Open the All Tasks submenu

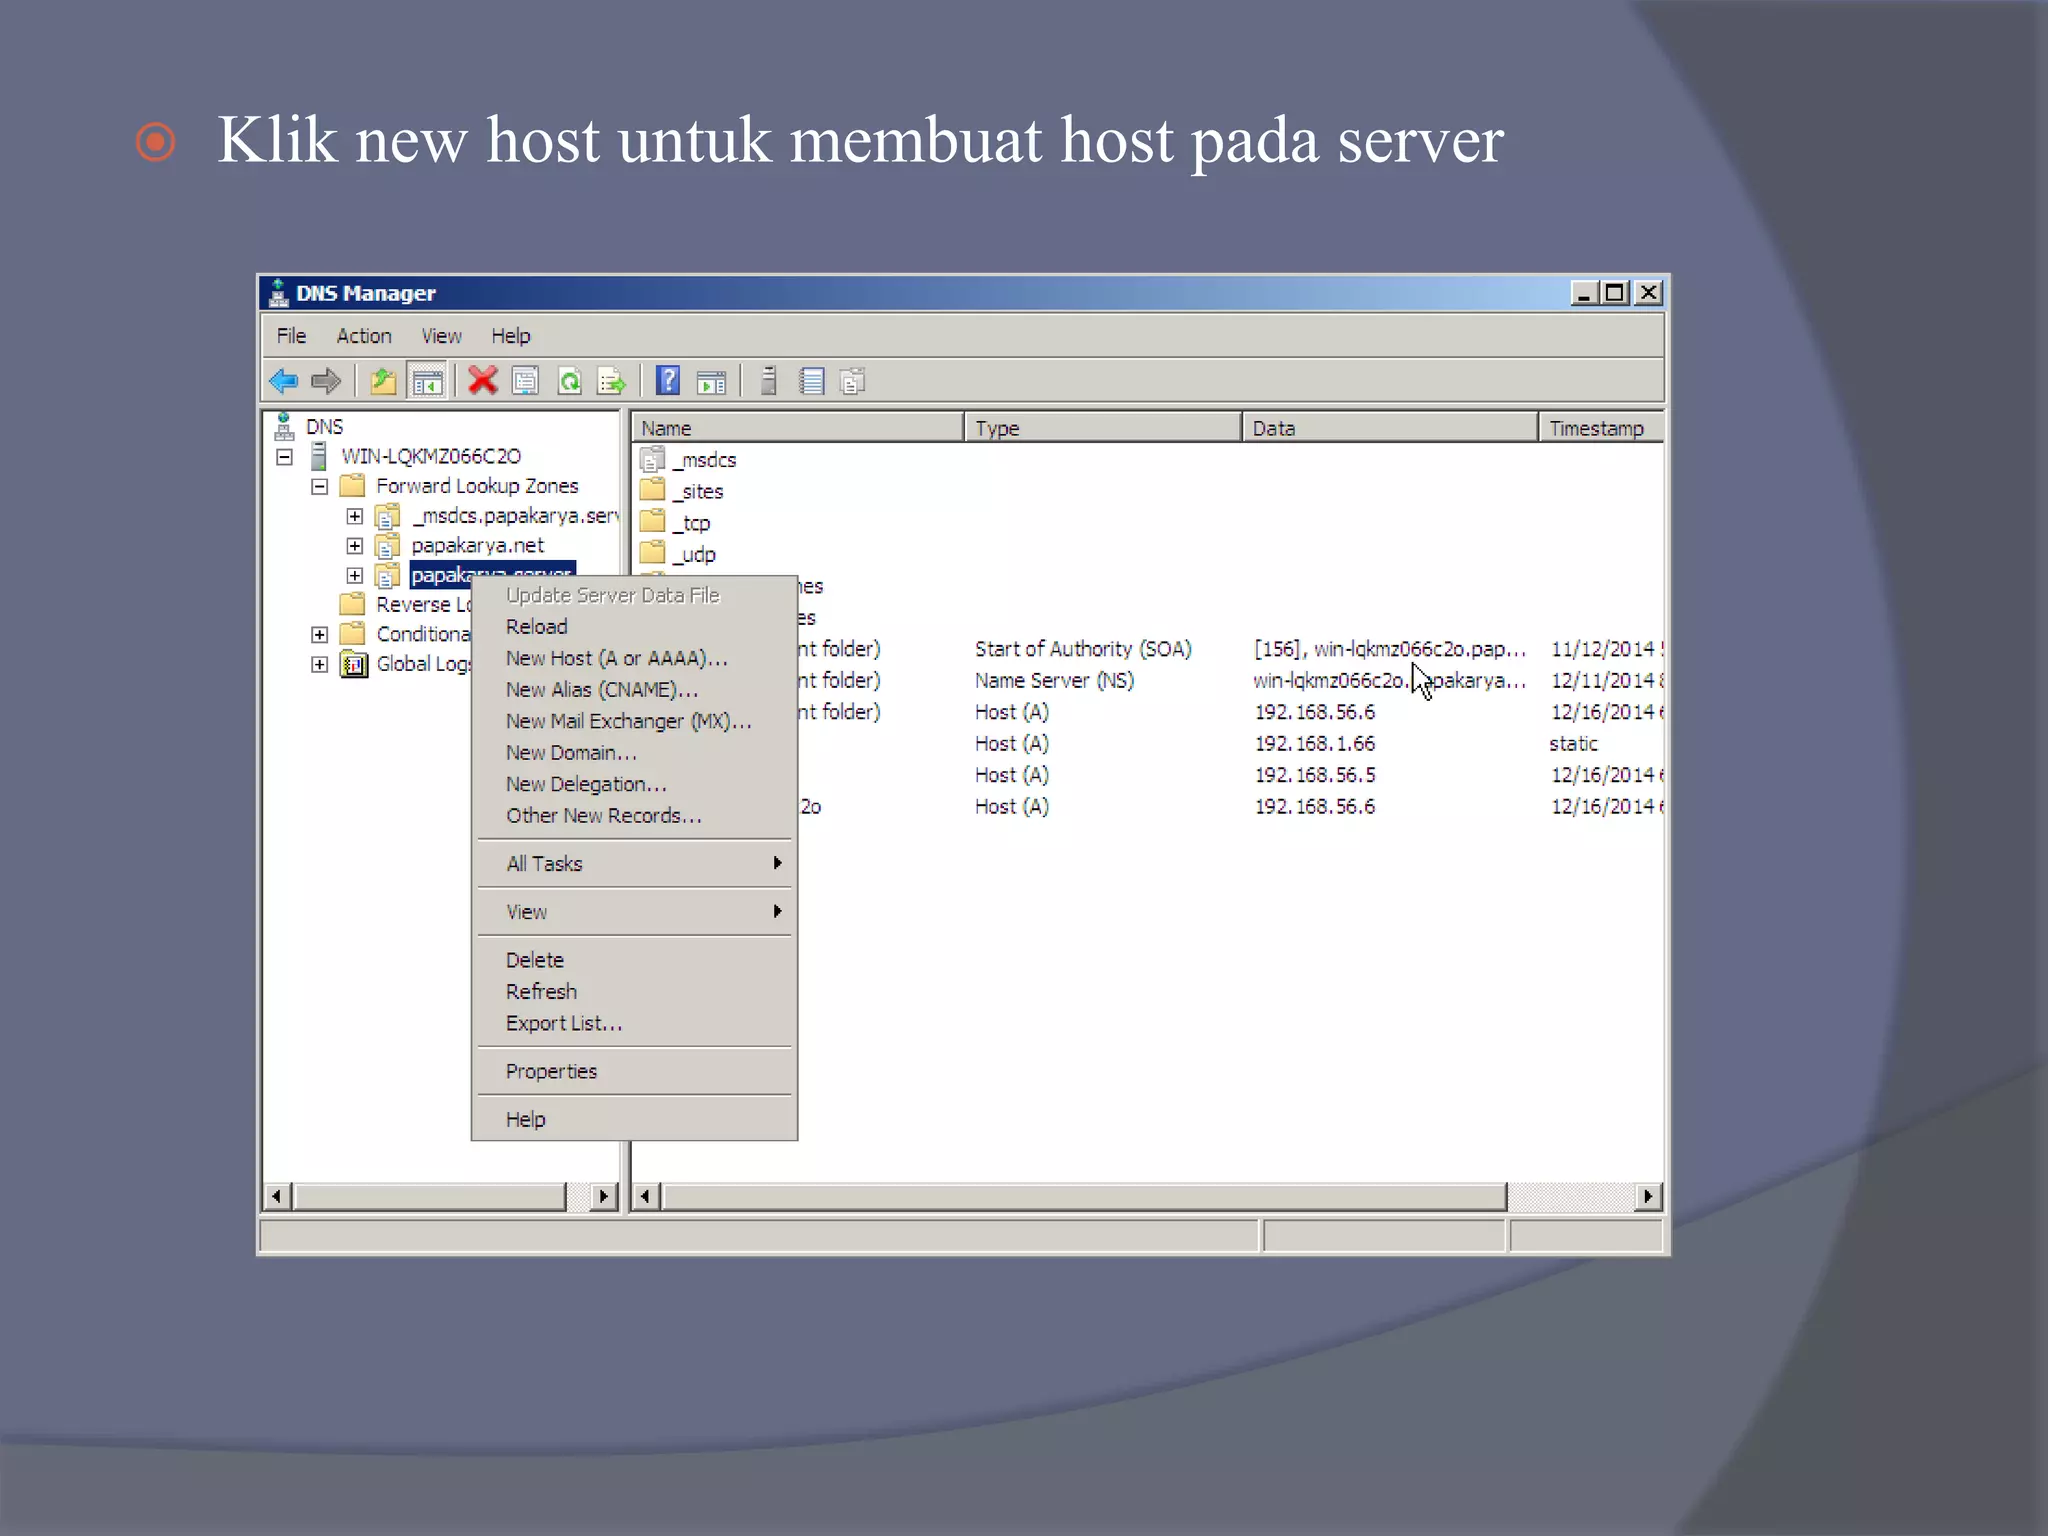[634, 864]
